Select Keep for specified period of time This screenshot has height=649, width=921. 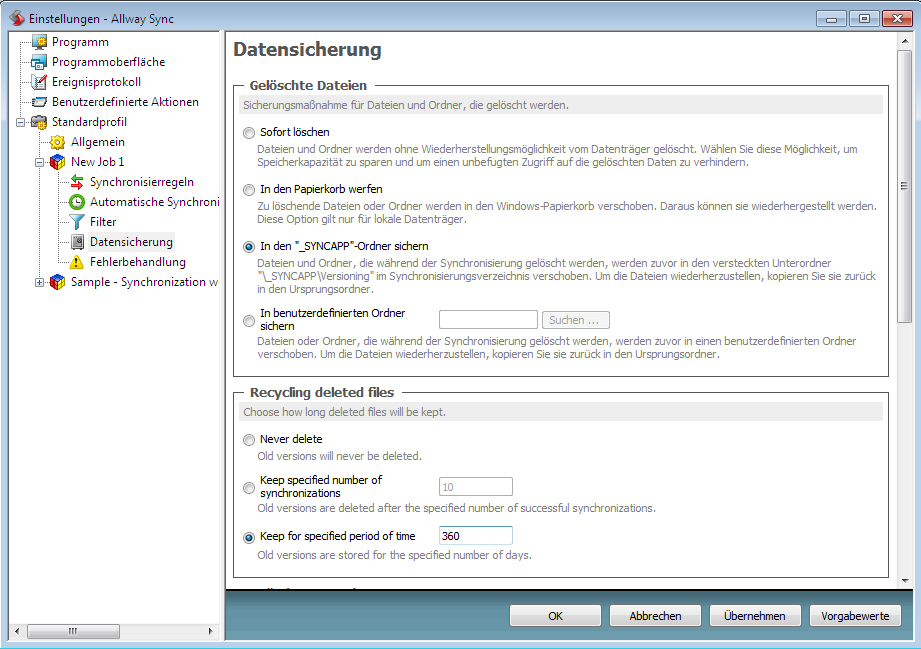point(249,537)
